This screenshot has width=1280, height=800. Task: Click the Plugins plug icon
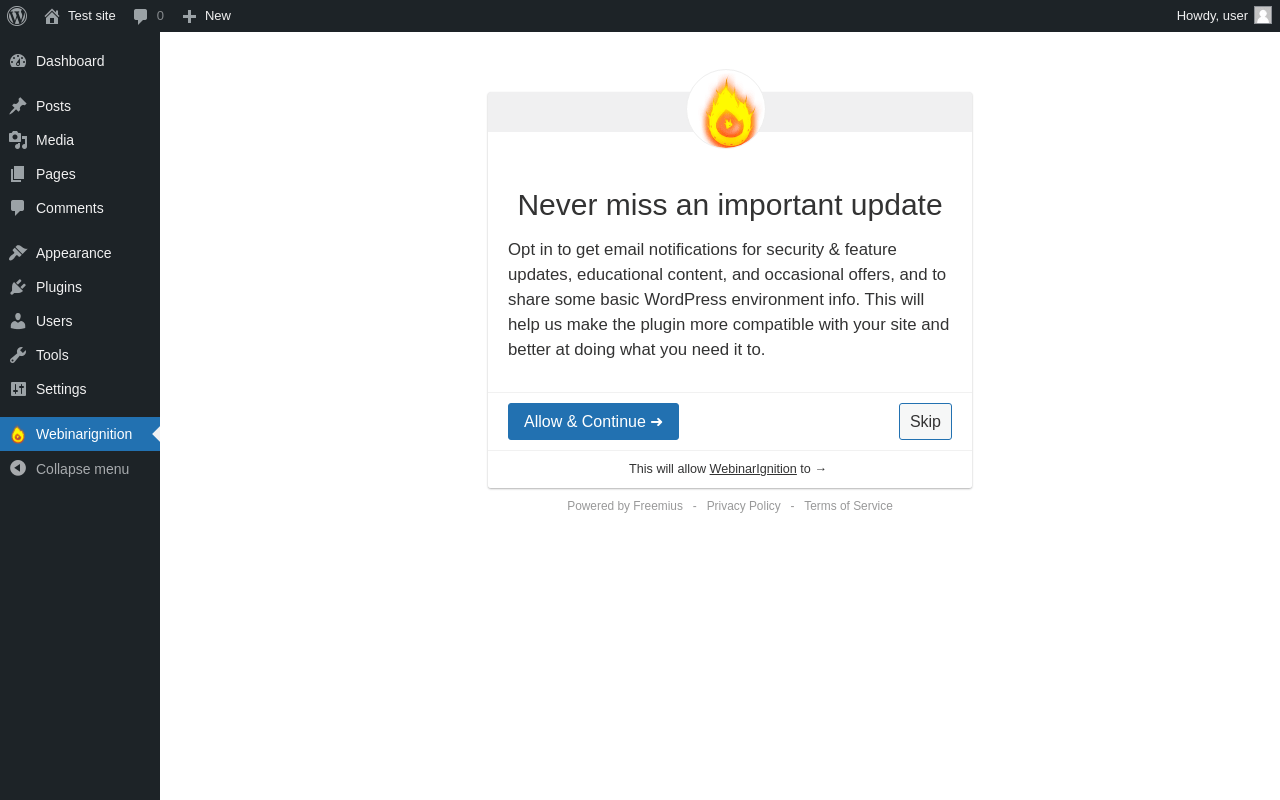(x=18, y=287)
